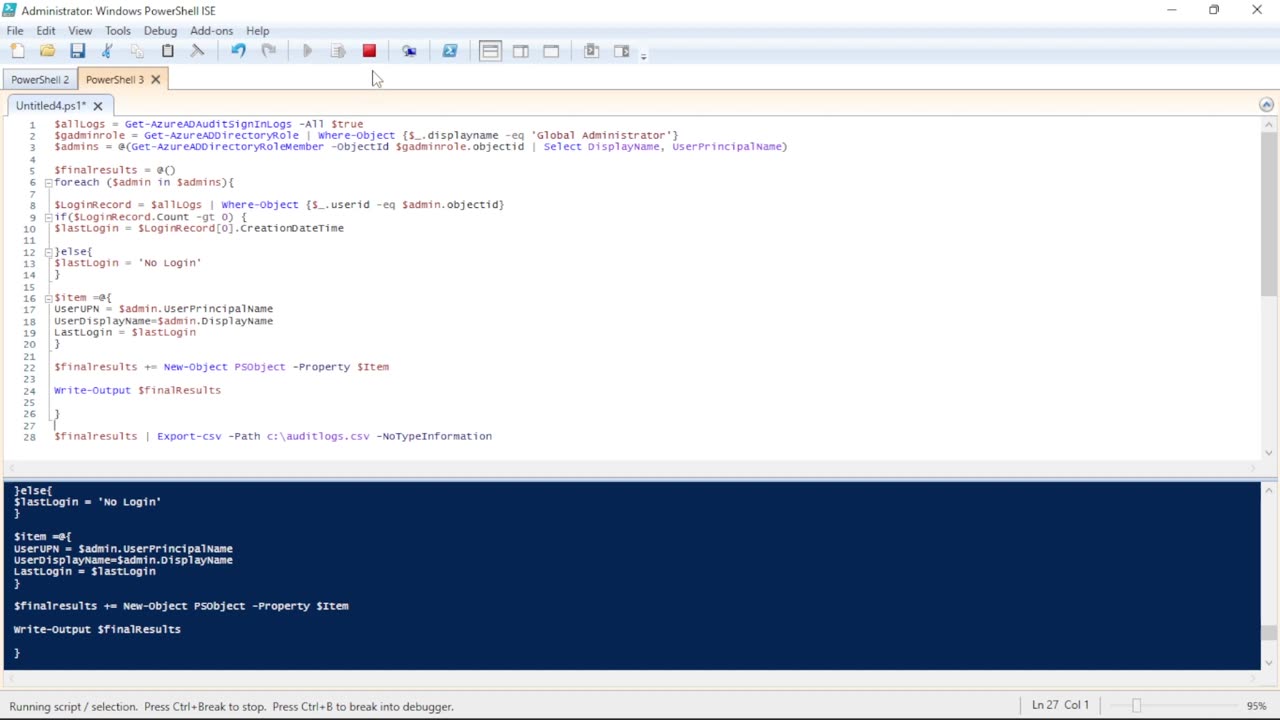Stop the running script with red square
Image resolution: width=1280 pixels, height=720 pixels.
369,51
